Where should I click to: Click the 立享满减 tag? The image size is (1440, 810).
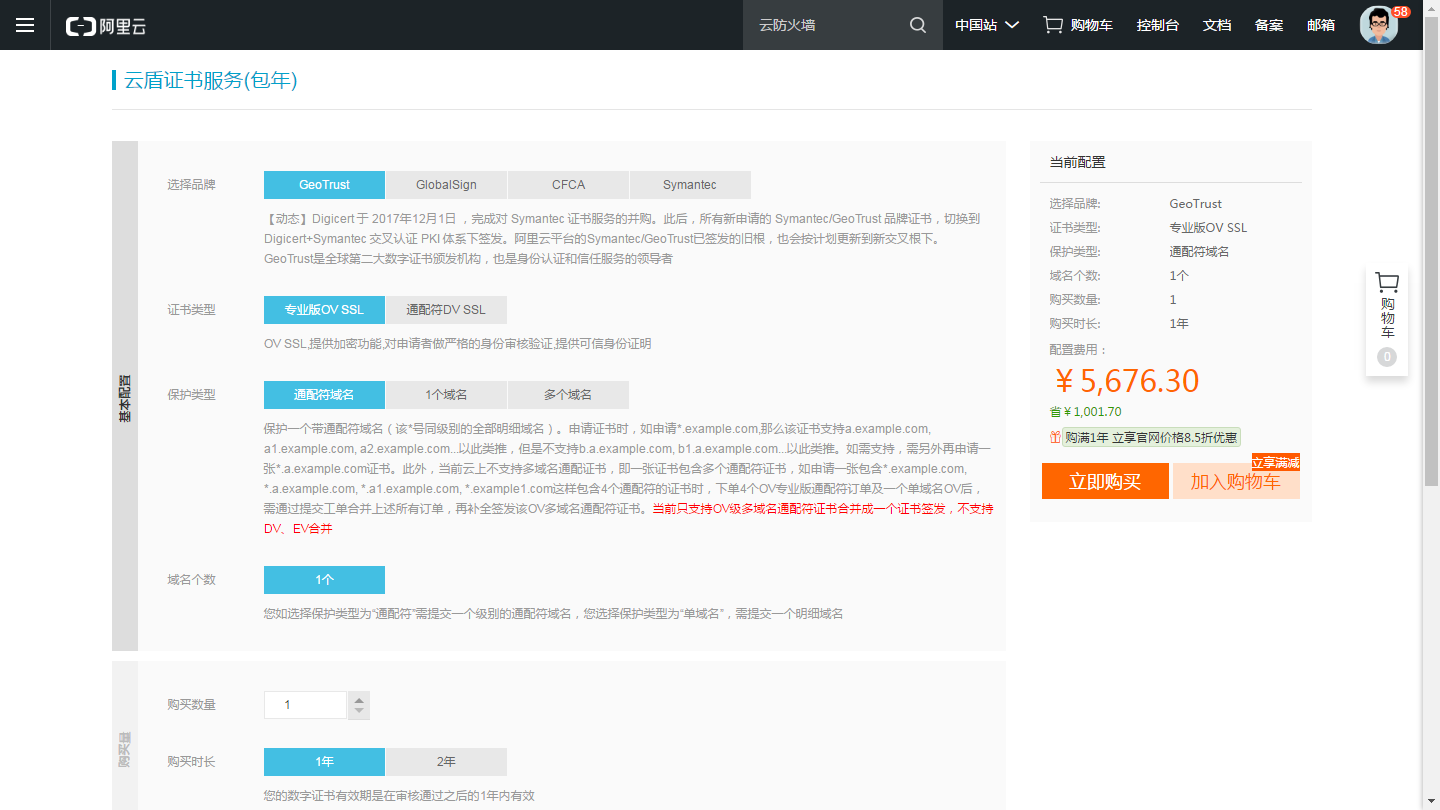coord(1276,462)
